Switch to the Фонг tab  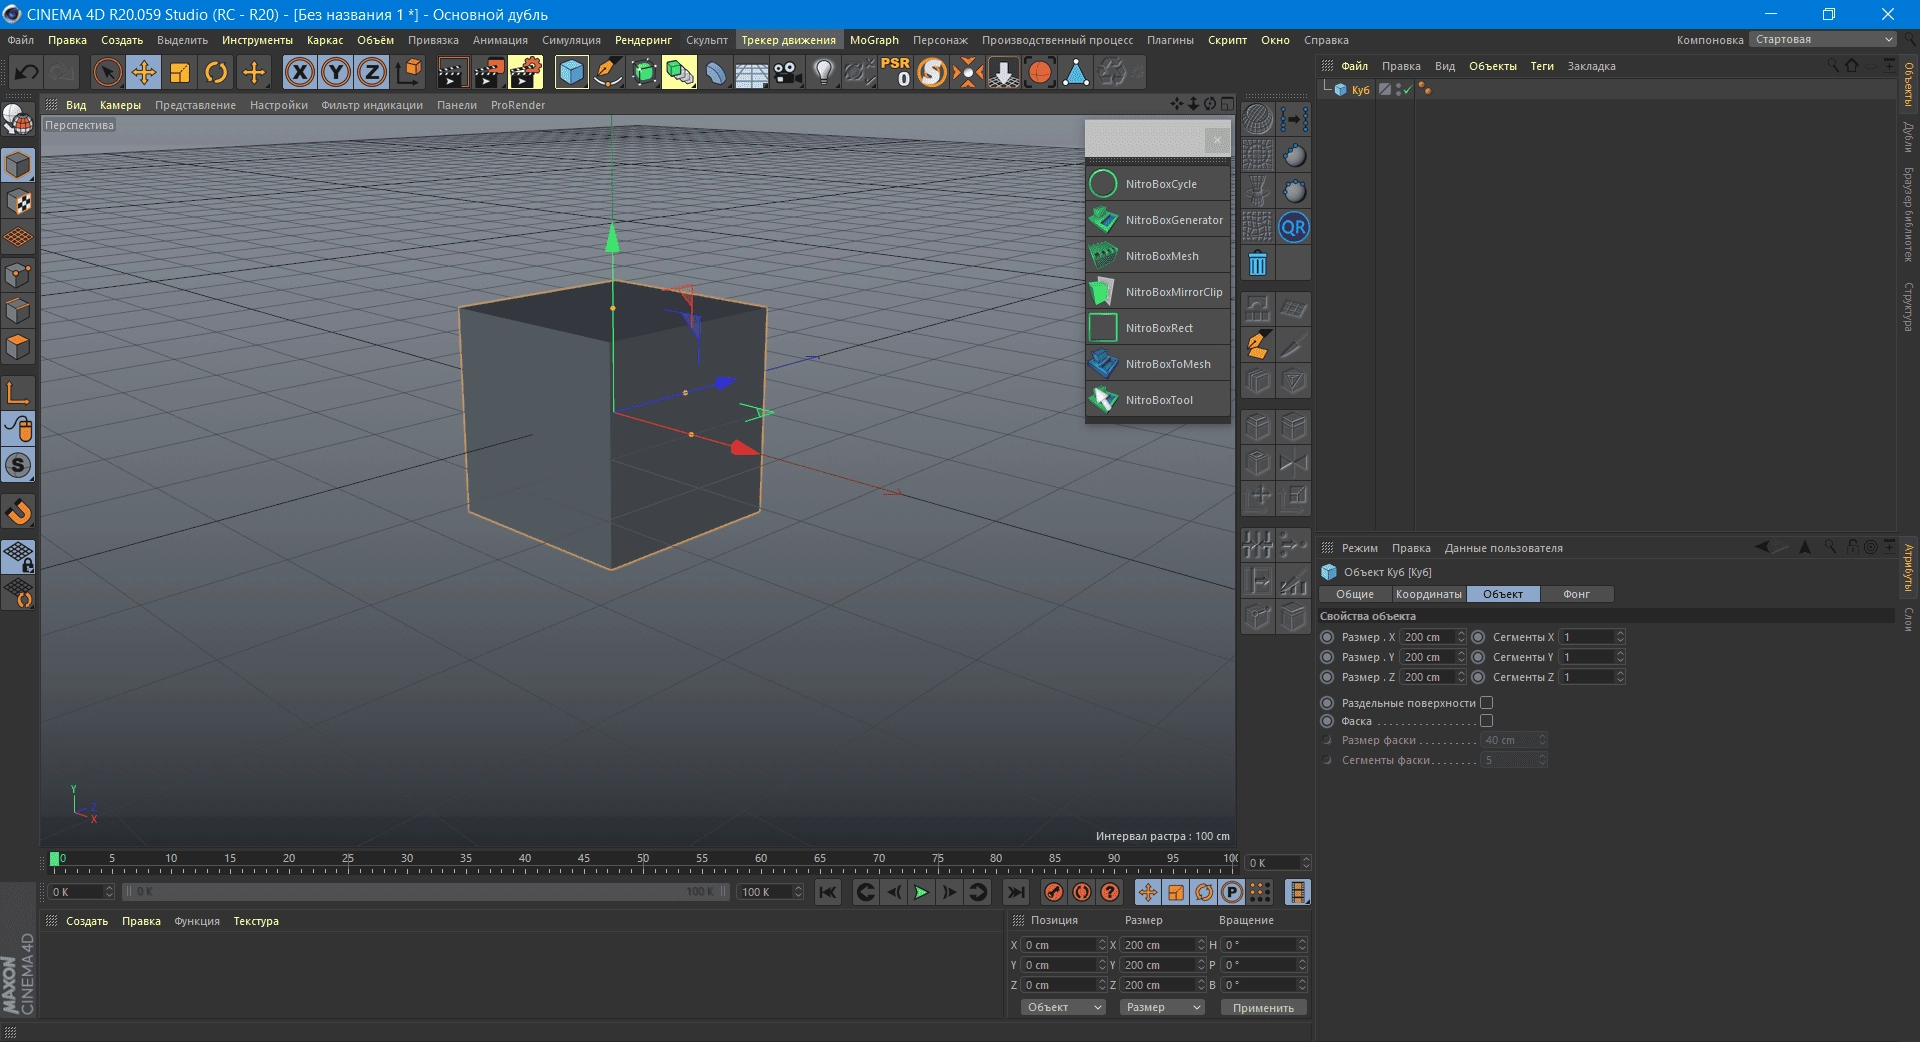pos(1576,594)
